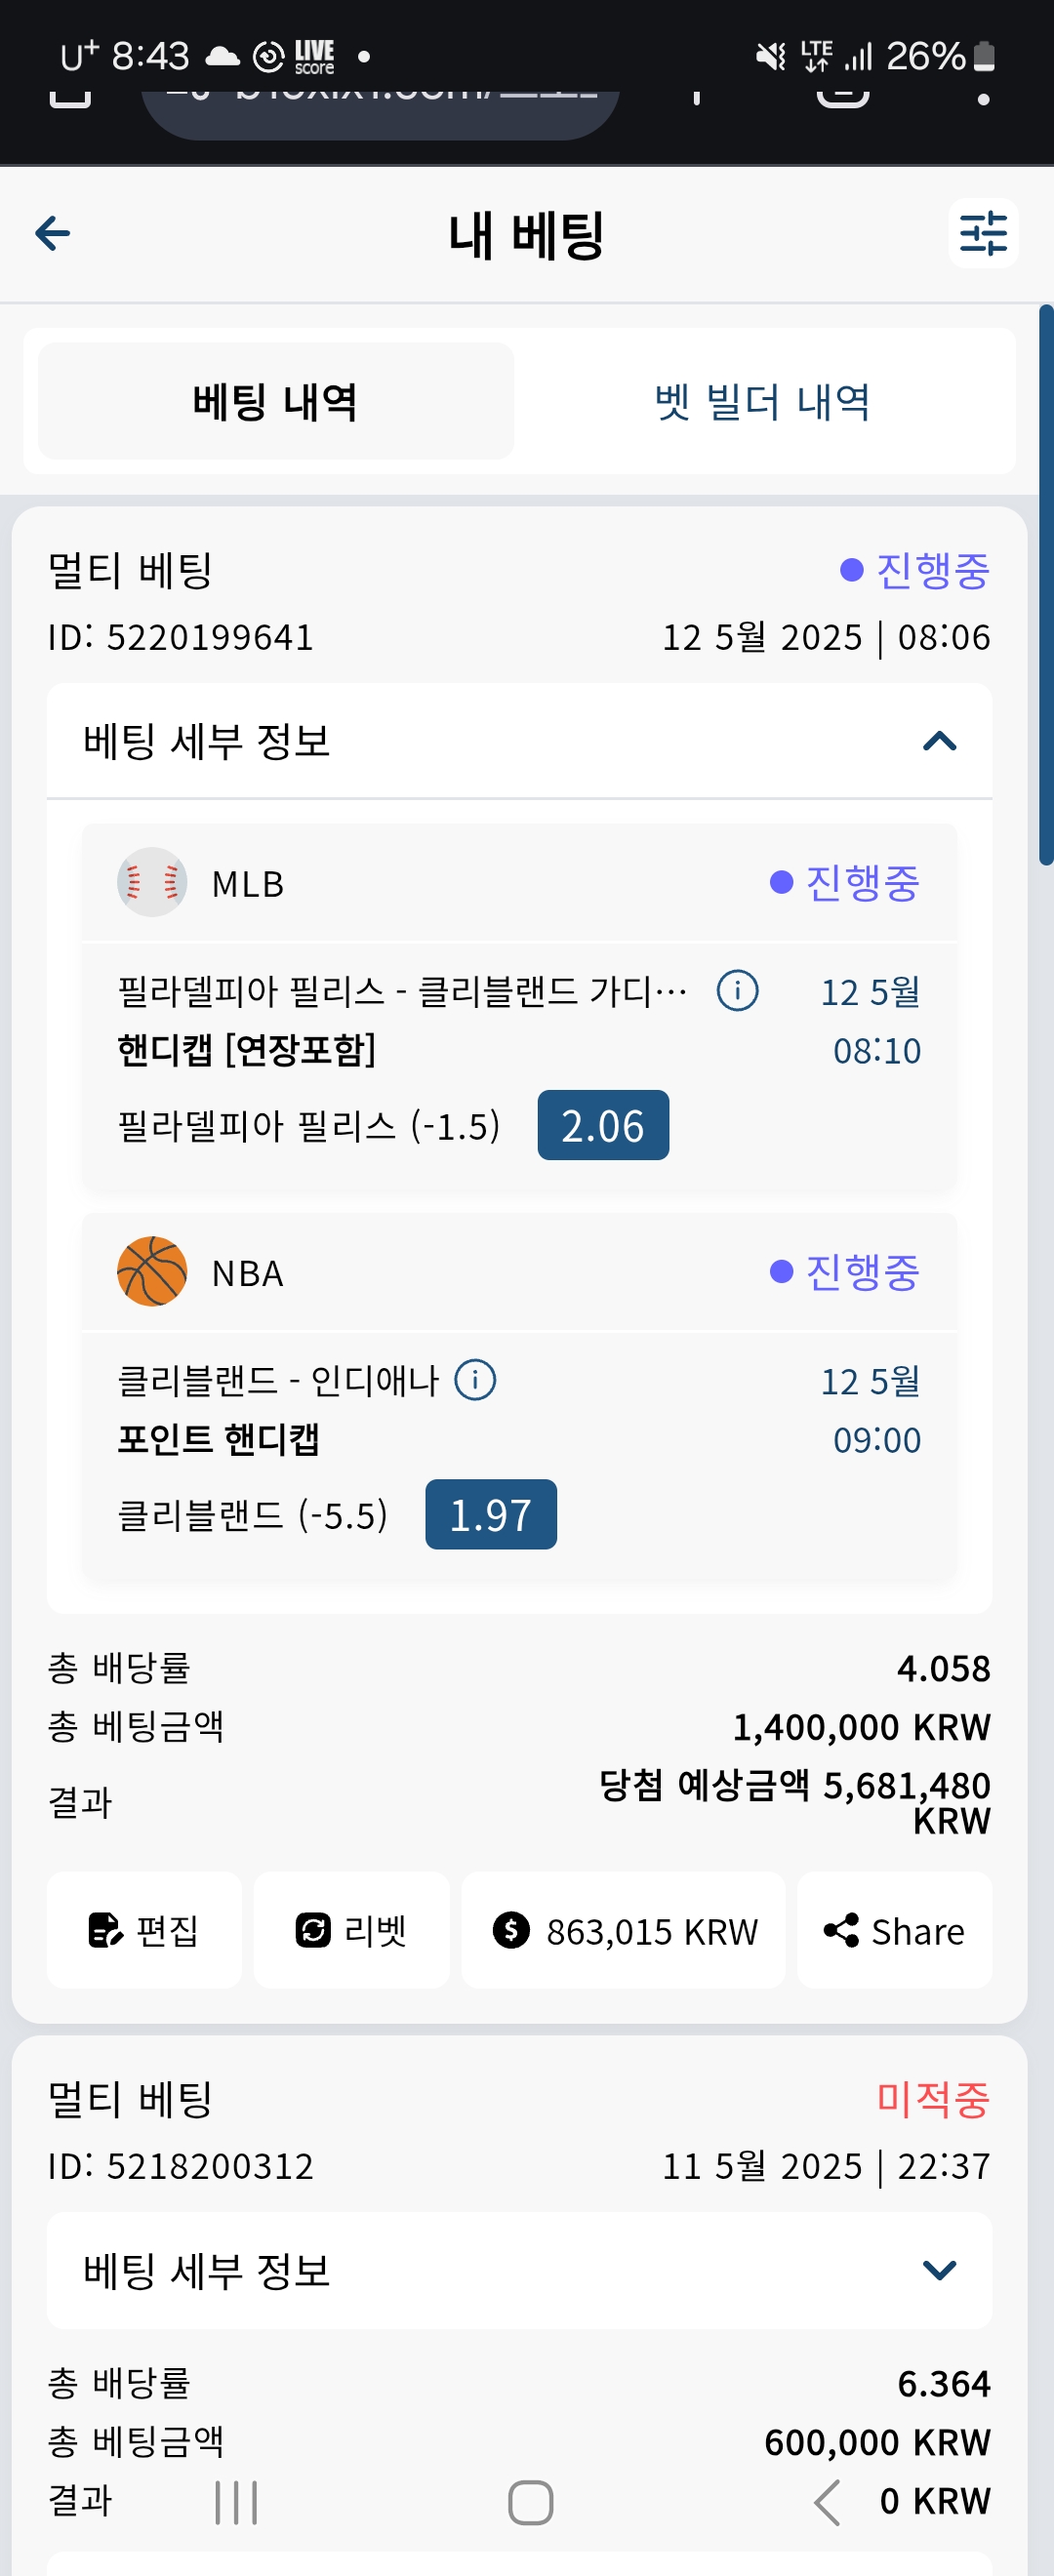This screenshot has width=1054, height=2576.
Task: Tap the Share button
Action: coord(894,1930)
